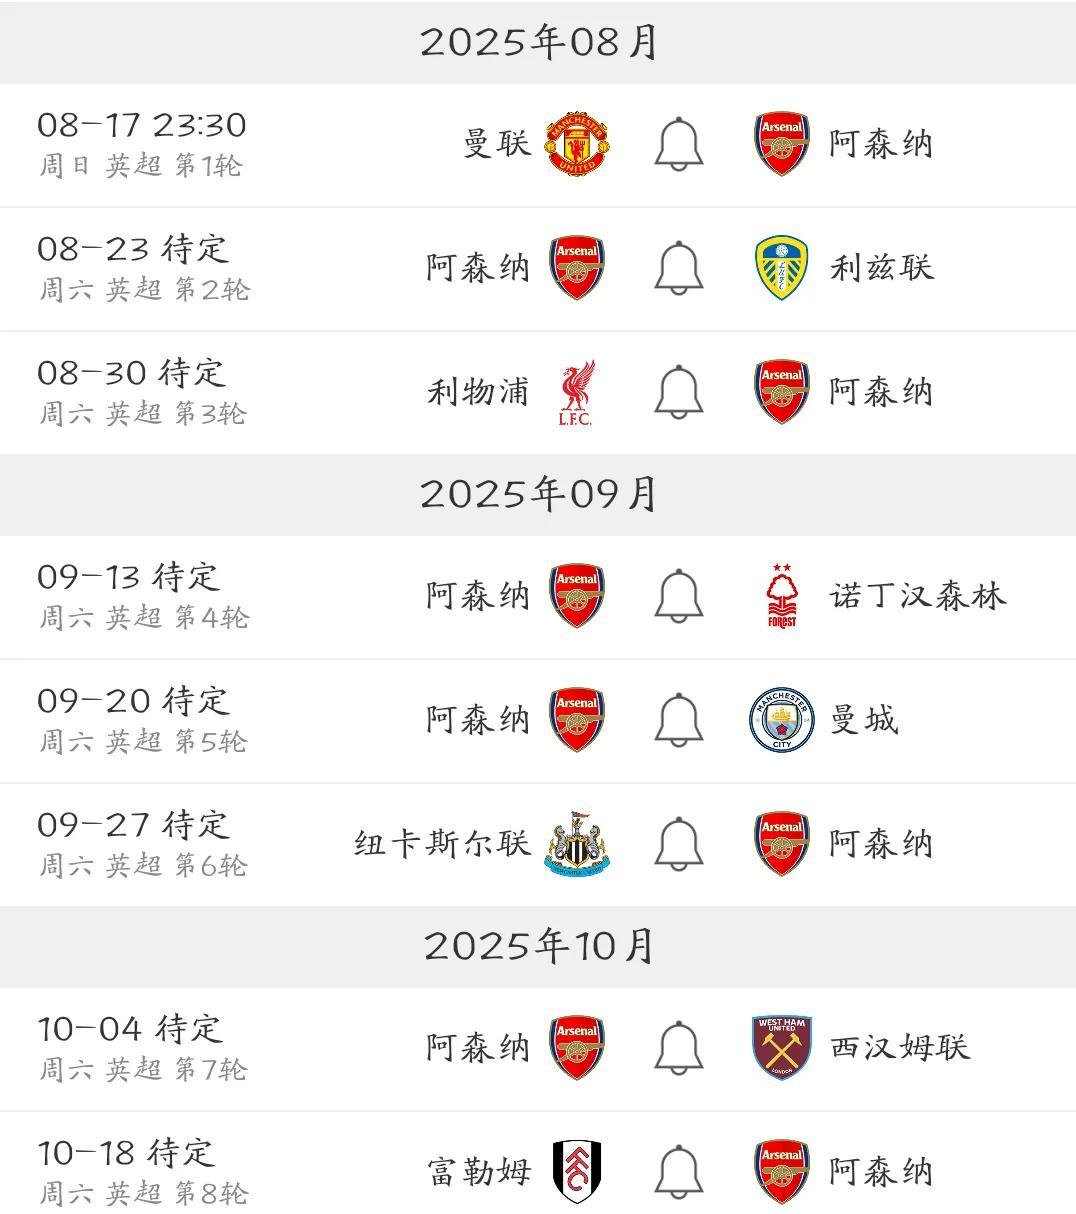Image resolution: width=1076 pixels, height=1214 pixels.
Task: Open team 西汉姆联 name link
Action: coord(899,1048)
